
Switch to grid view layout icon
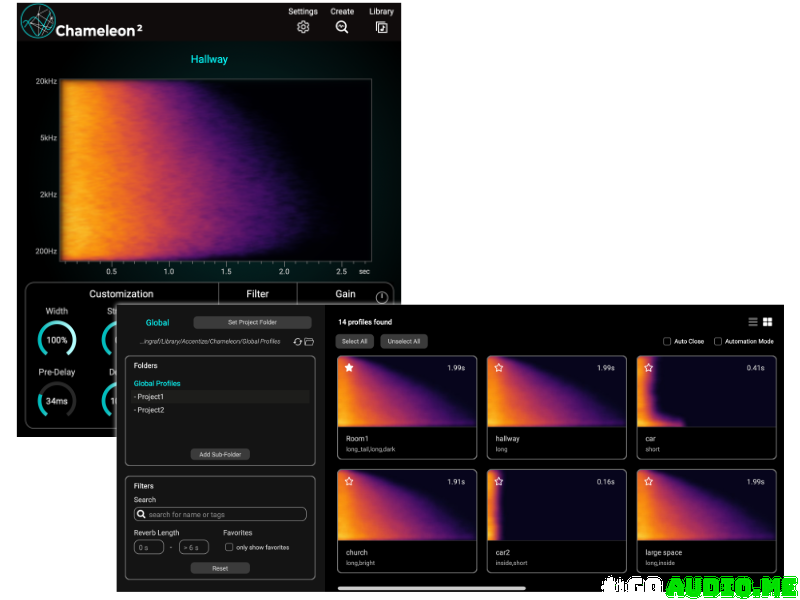point(767,322)
